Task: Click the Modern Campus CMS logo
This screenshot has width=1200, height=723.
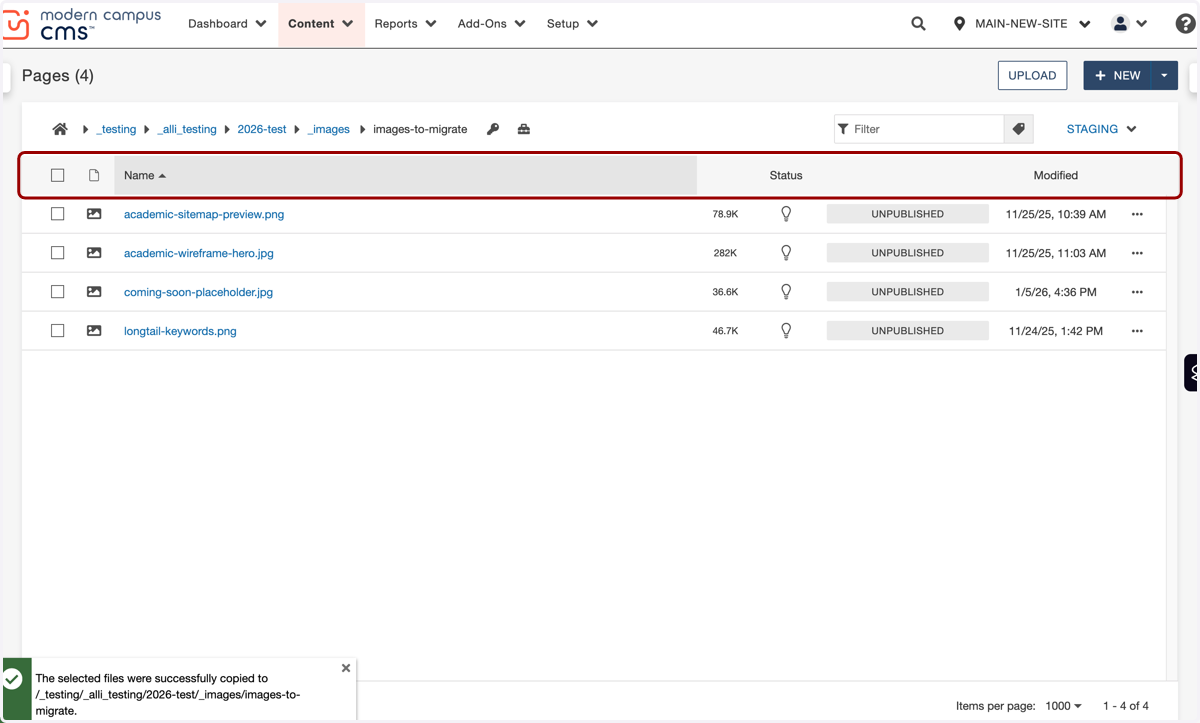Action: 82,24
